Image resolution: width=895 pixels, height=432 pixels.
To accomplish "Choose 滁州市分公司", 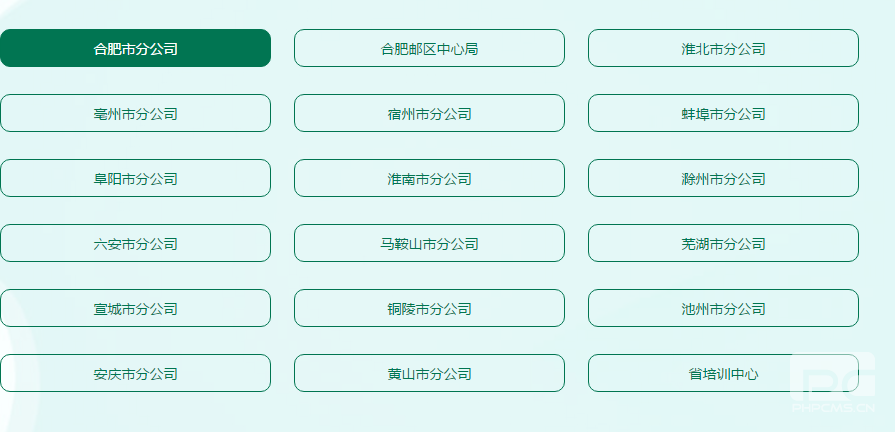I will click(x=723, y=178).
